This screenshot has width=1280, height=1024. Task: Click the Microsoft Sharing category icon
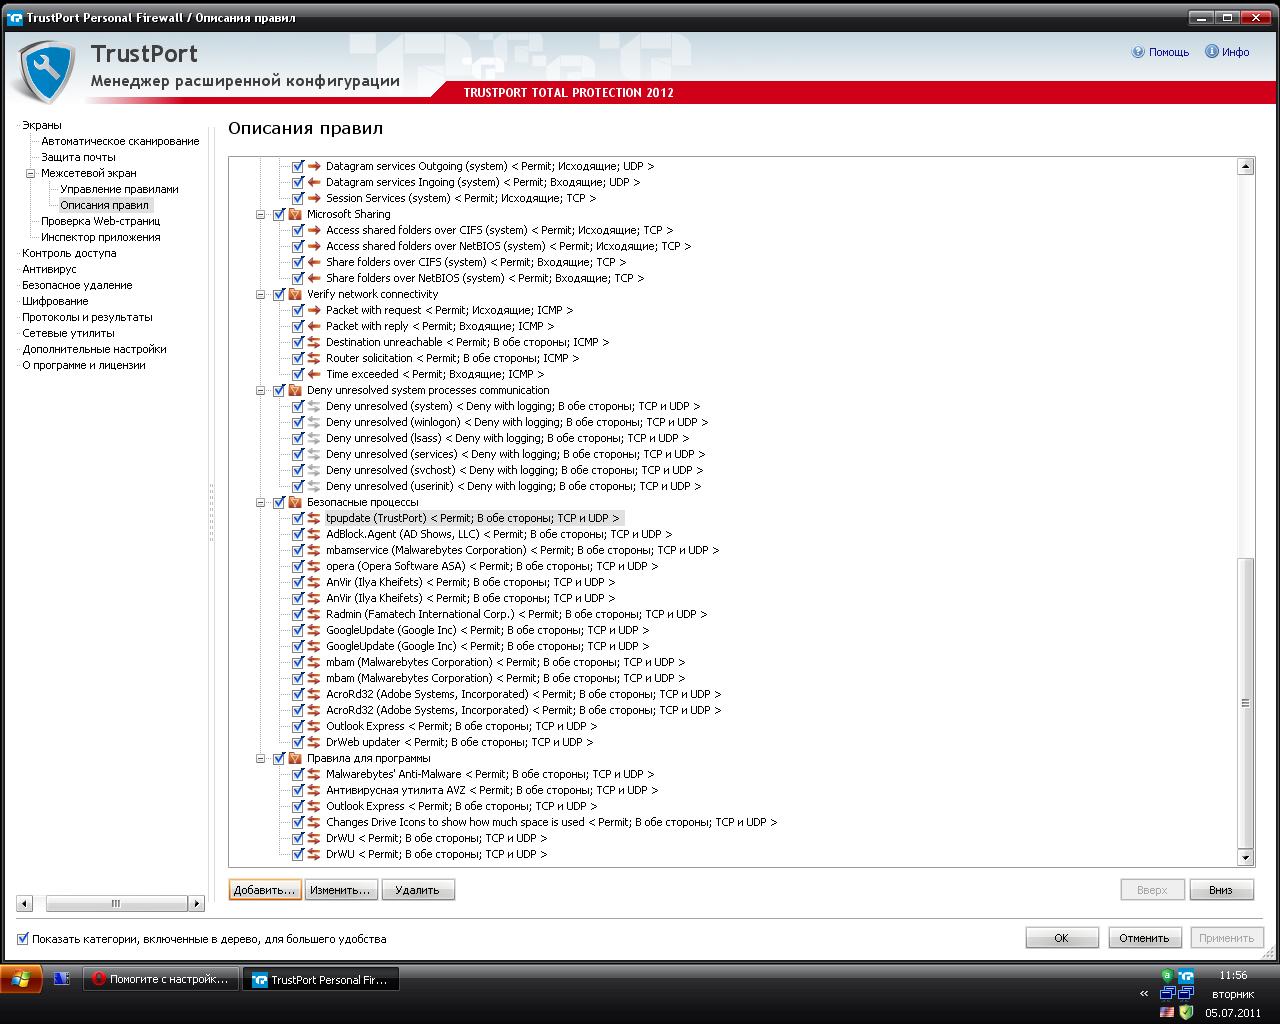point(295,214)
